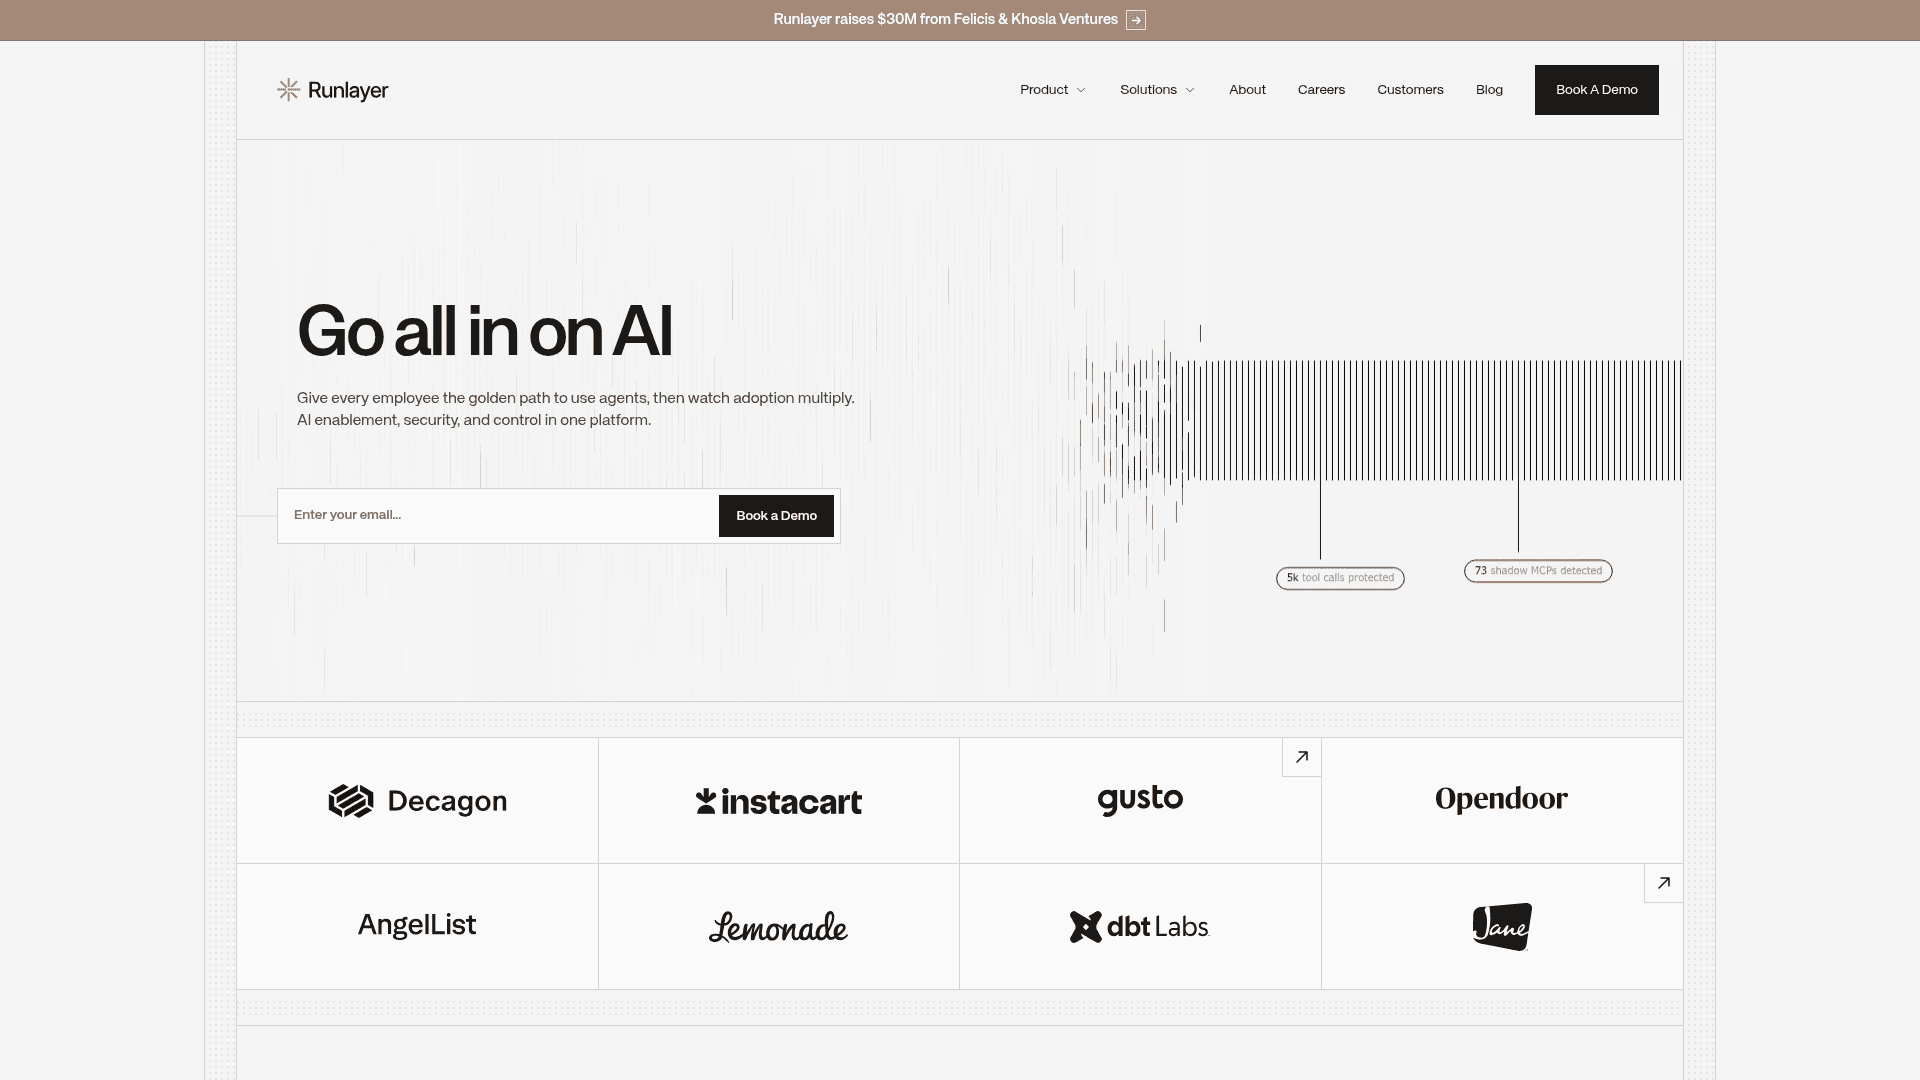Select the AngelList logo
Viewport: 1920px width, 1080px height.
point(417,925)
